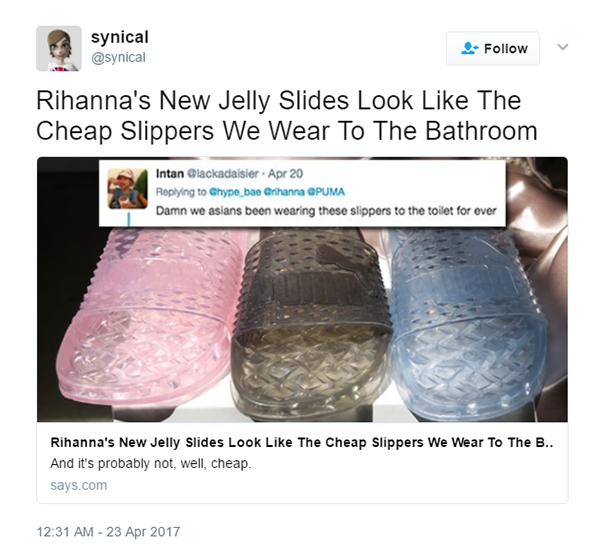This screenshot has height=544, width=600.
Task: Click the synical profile avatar
Action: [59, 49]
